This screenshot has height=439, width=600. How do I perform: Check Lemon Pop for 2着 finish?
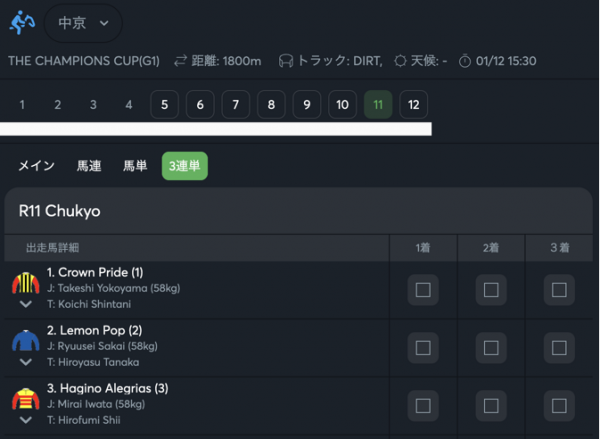click(x=491, y=348)
